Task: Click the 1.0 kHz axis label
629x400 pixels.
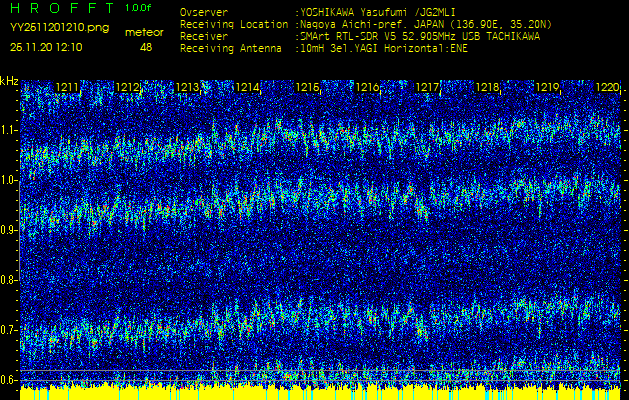Action: click(x=9, y=180)
